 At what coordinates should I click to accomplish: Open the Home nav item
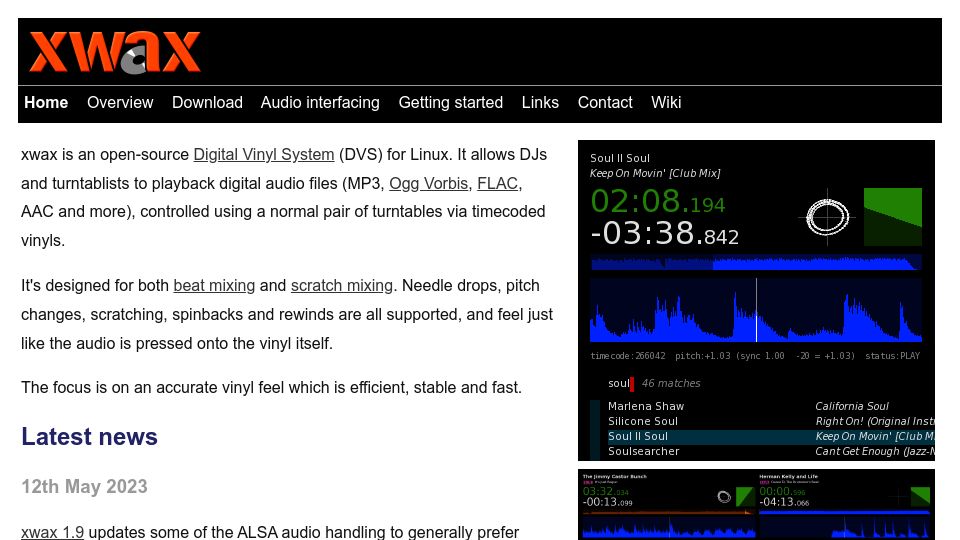[46, 102]
